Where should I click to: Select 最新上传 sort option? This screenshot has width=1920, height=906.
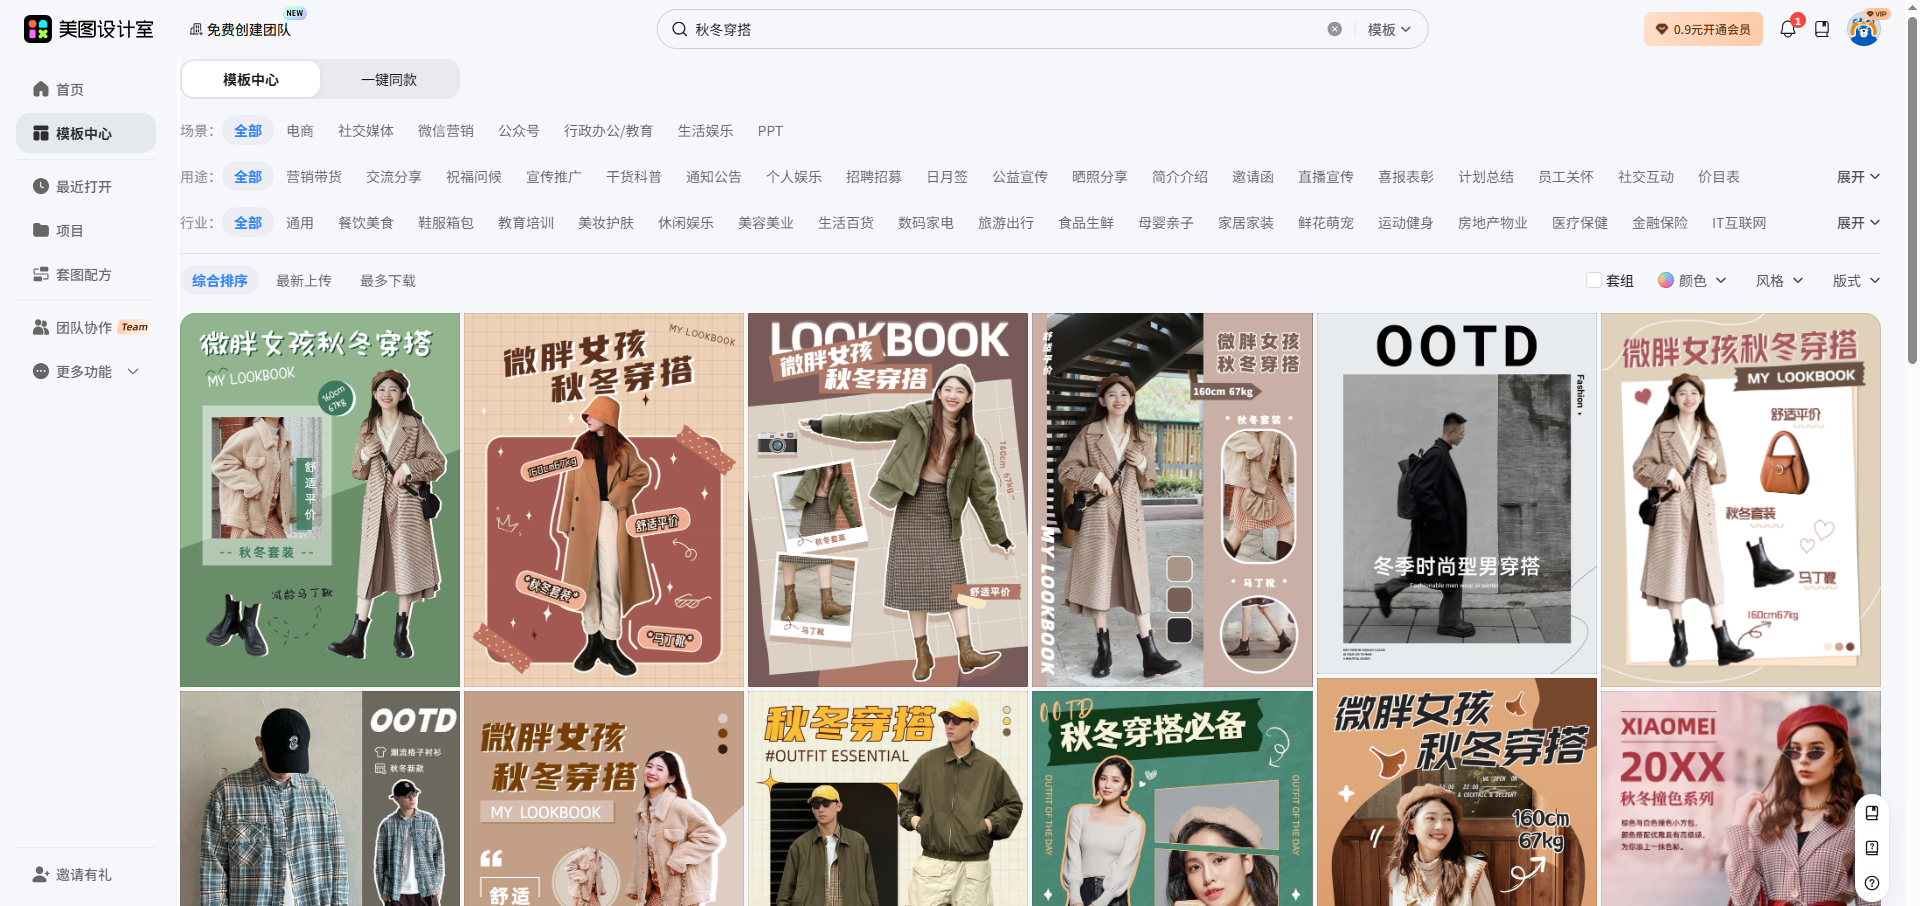click(304, 281)
